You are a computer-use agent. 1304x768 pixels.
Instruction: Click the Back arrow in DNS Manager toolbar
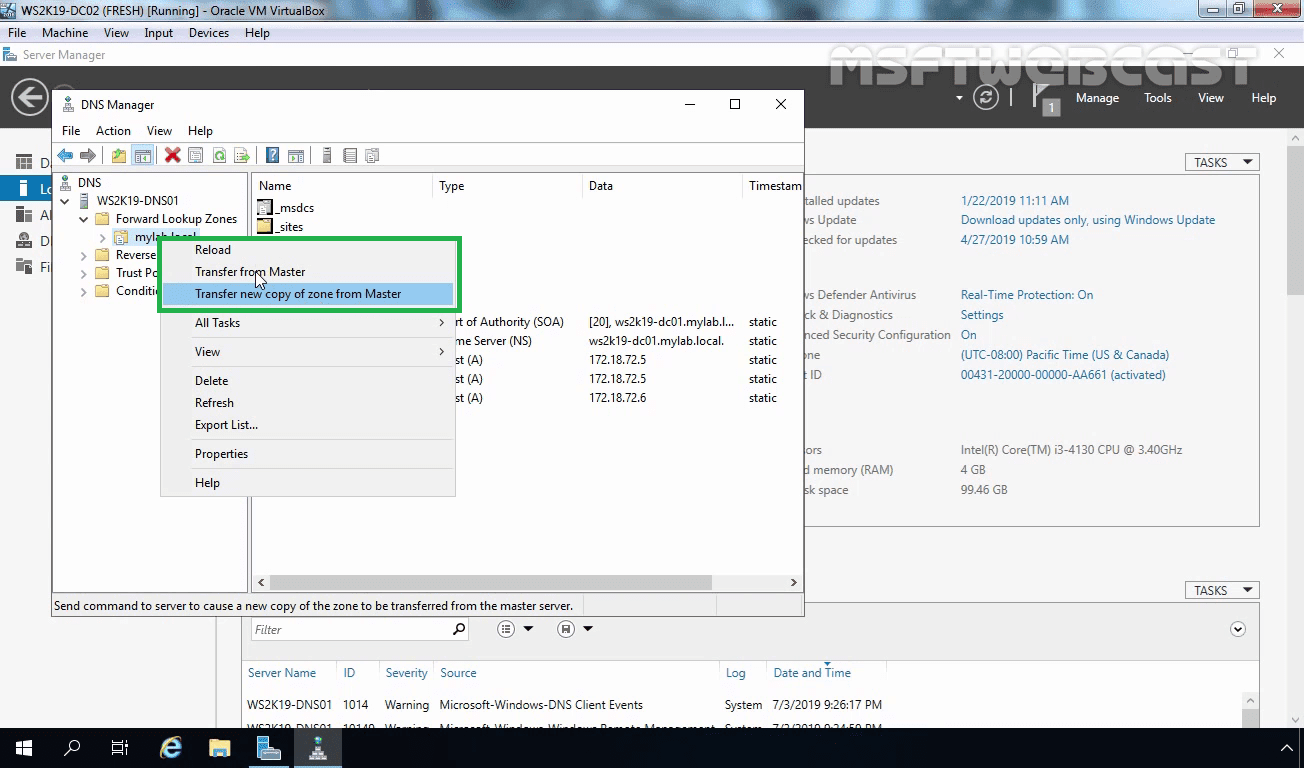(x=65, y=155)
